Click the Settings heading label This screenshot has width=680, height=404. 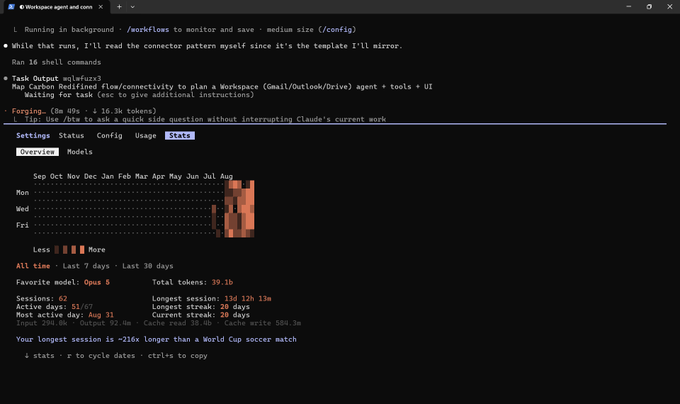[x=33, y=135]
